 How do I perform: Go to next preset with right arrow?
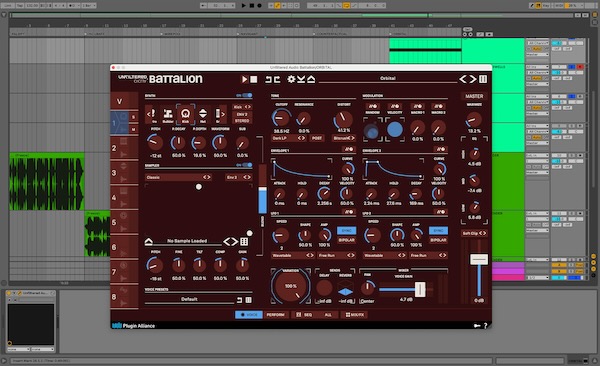[x=473, y=79]
